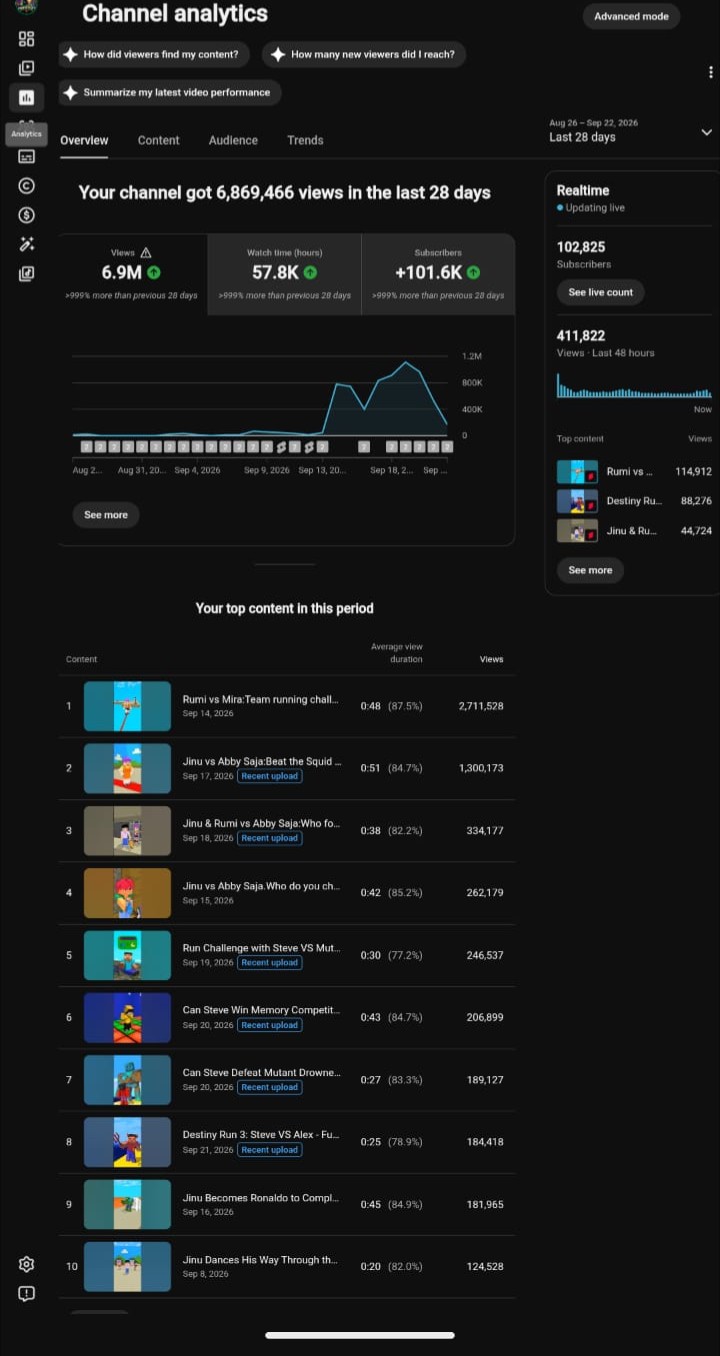Click the 0:51 (84.7%) average view duration
Screen dimensions: 720x1356
coord(392,768)
